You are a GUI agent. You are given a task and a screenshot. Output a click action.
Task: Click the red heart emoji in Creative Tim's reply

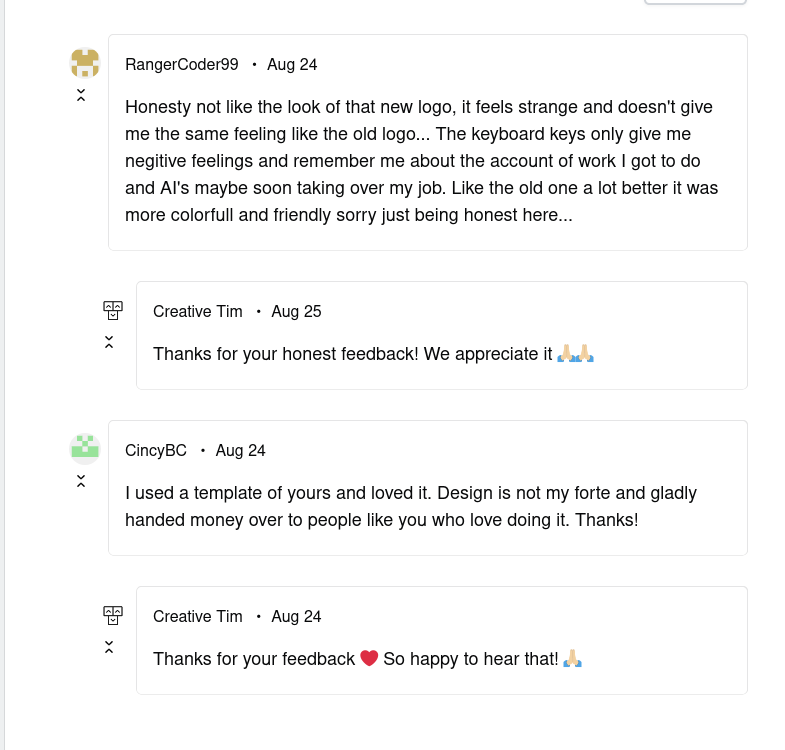tap(369, 658)
